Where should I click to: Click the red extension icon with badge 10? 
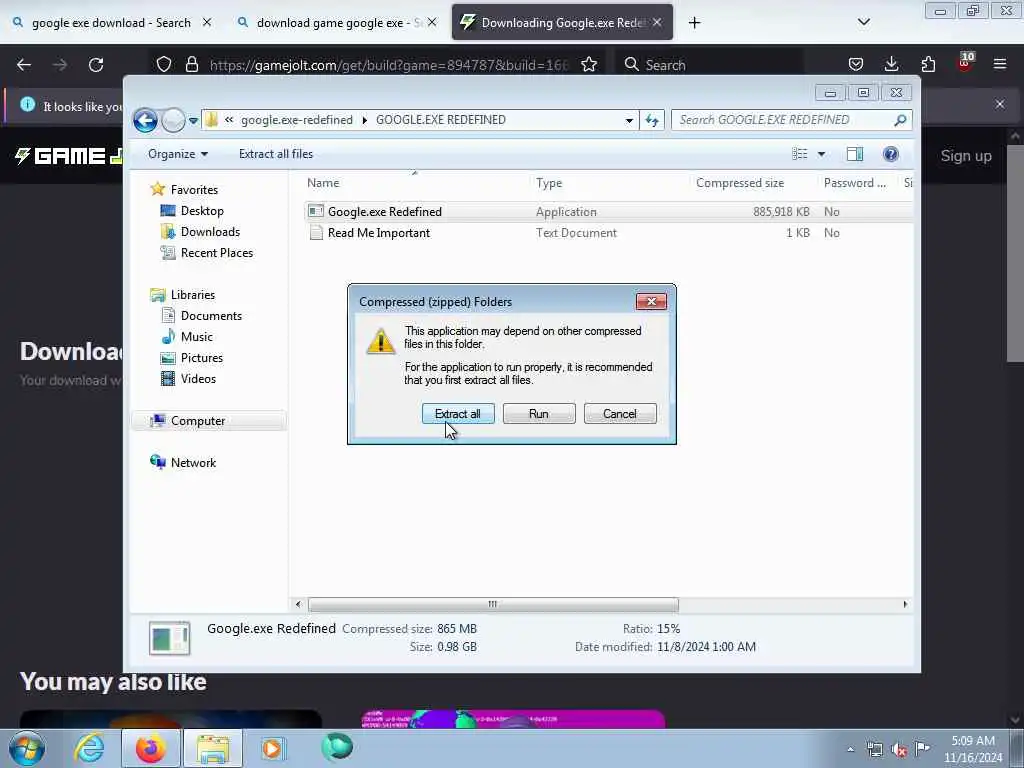pos(965,63)
